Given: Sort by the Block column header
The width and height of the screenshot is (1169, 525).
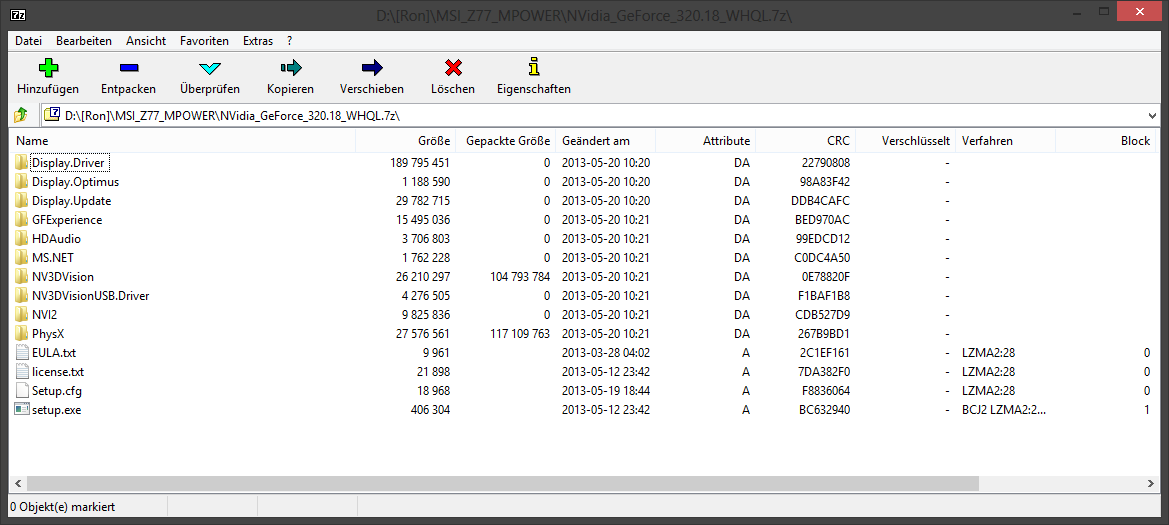Looking at the screenshot, I should [x=1106, y=140].
